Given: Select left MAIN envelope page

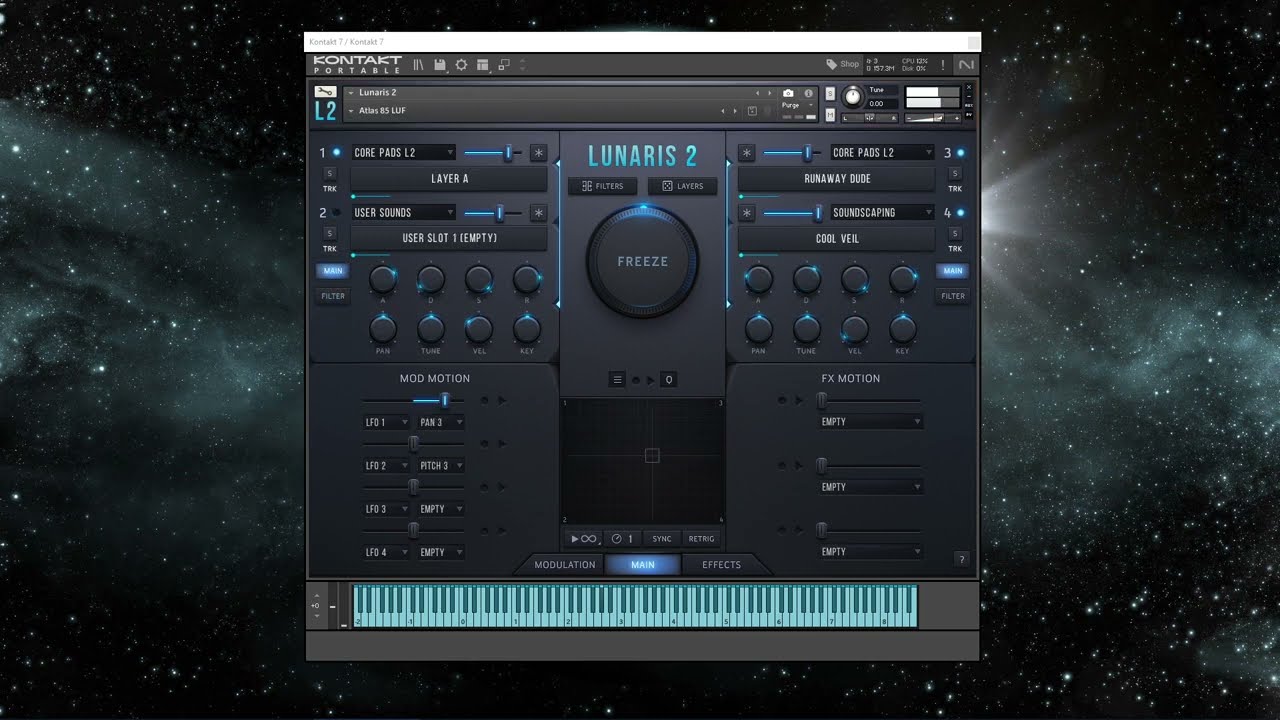Looking at the screenshot, I should [333, 271].
